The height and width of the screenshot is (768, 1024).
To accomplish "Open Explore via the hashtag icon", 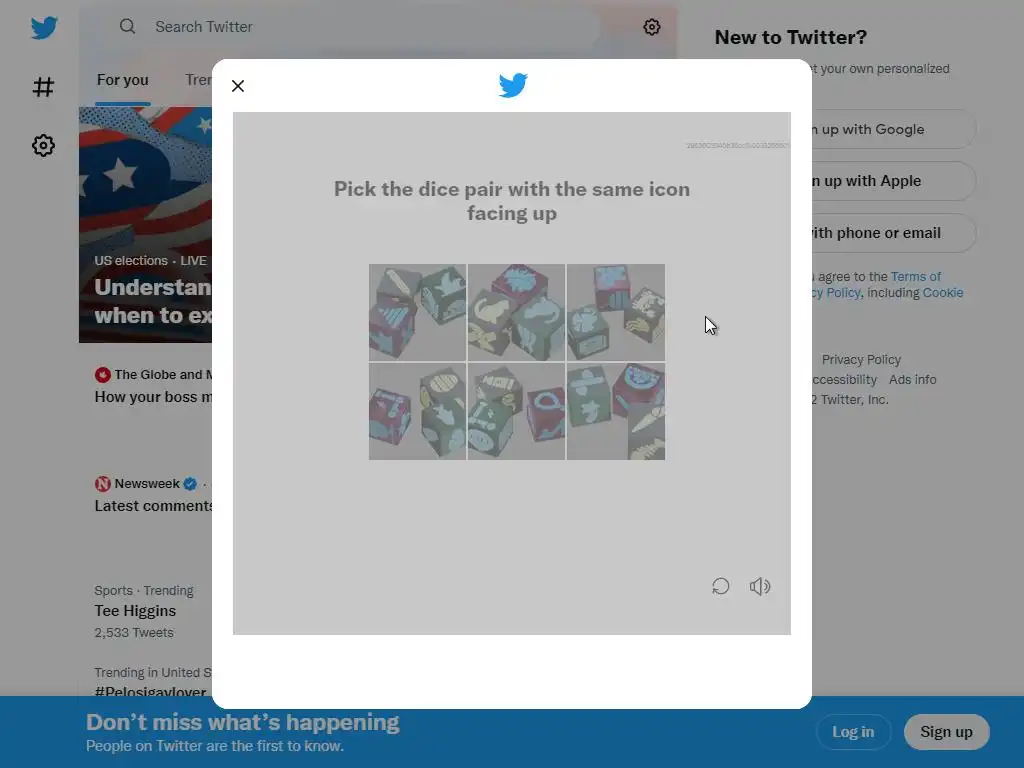I will [x=43, y=86].
